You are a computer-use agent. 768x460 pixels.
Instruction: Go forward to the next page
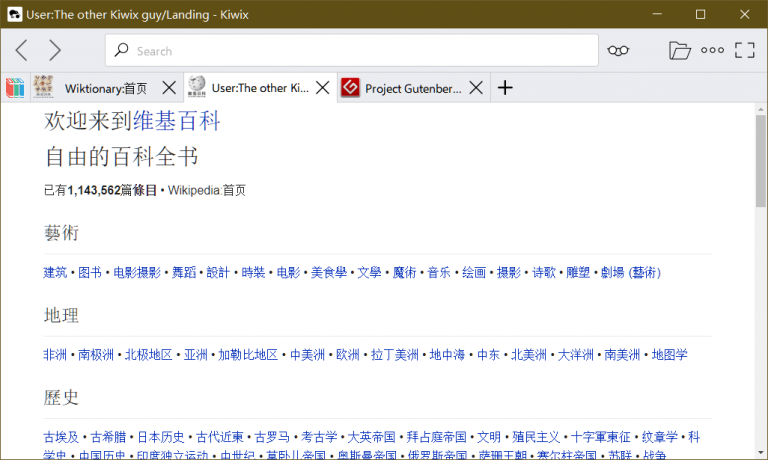pyautogui.click(x=55, y=50)
